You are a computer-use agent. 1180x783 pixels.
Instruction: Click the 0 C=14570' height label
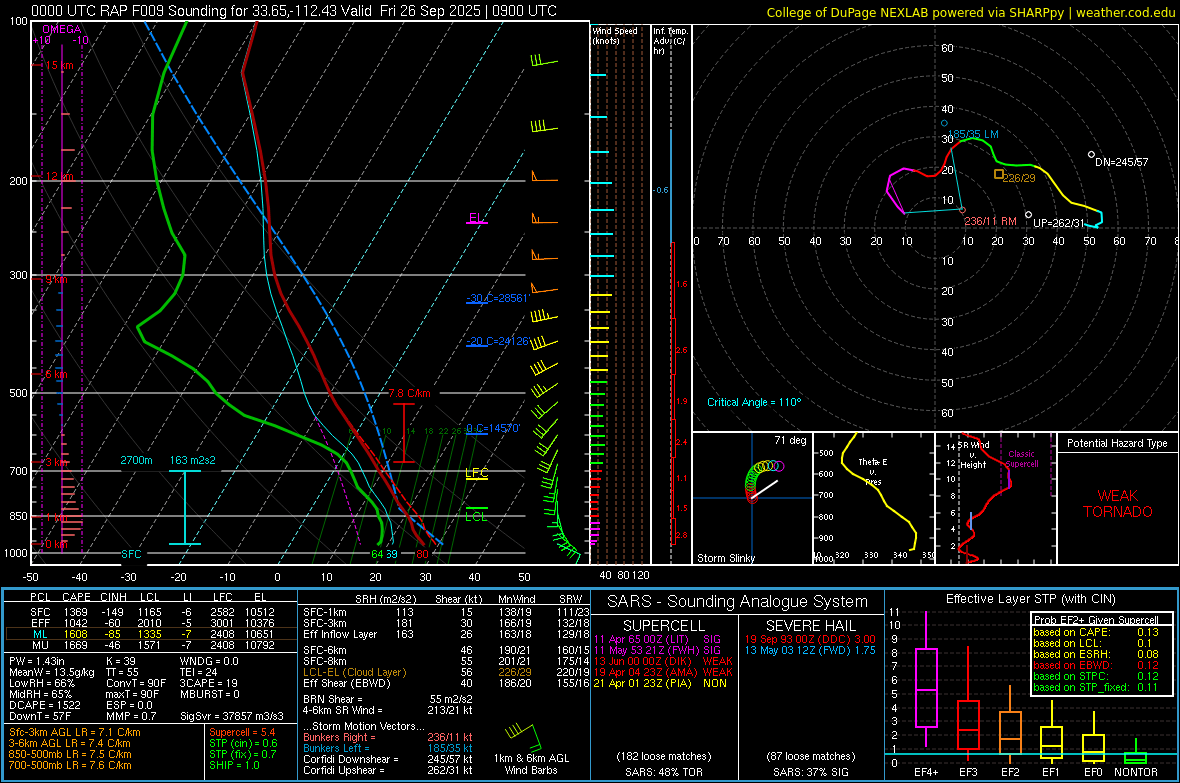pos(493,428)
